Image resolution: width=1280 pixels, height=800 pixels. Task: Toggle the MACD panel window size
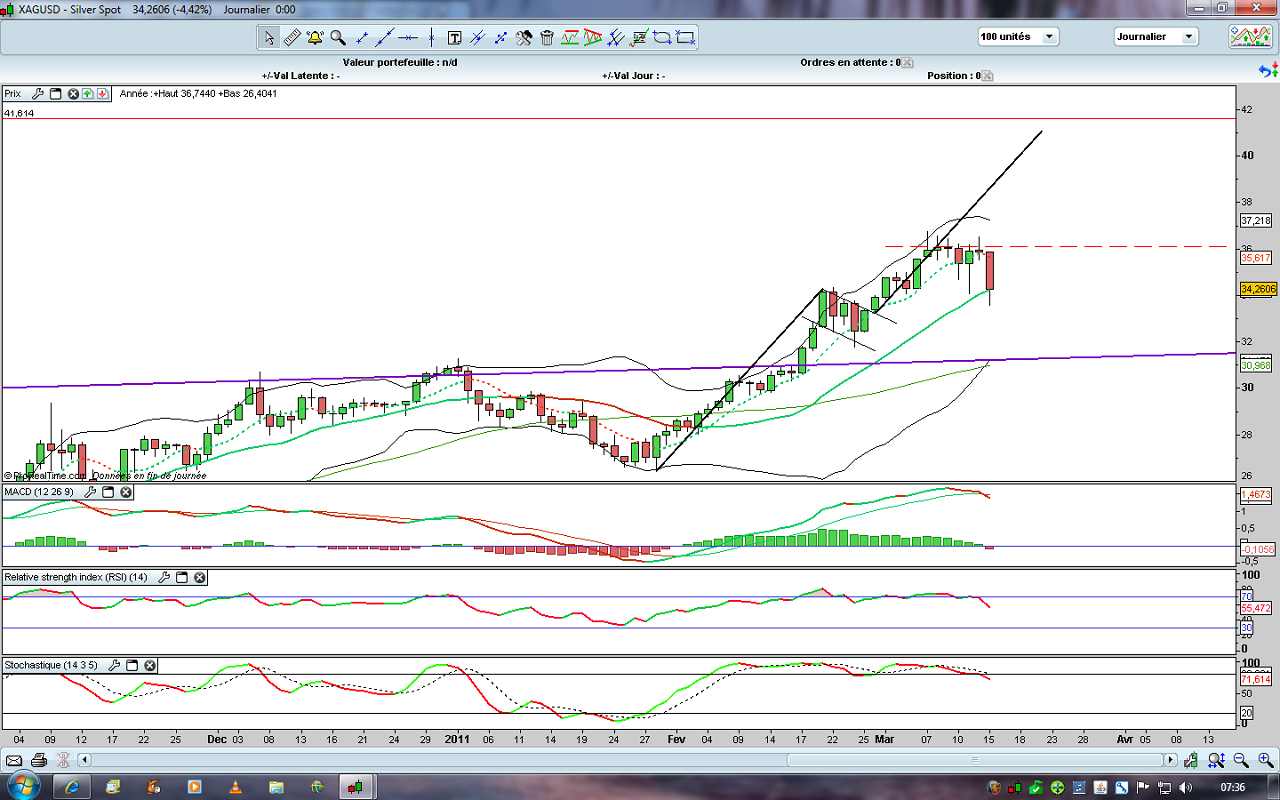tap(108, 492)
